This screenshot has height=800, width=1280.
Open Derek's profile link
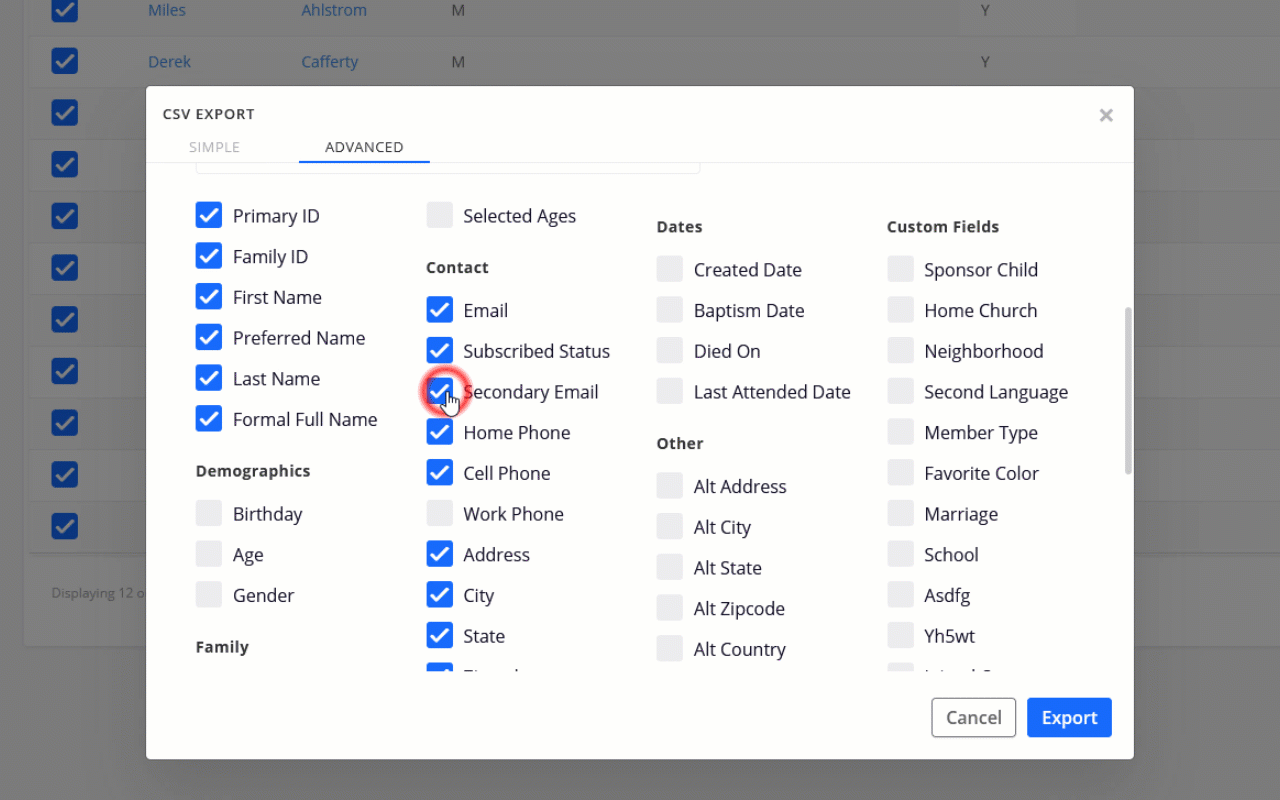169,62
